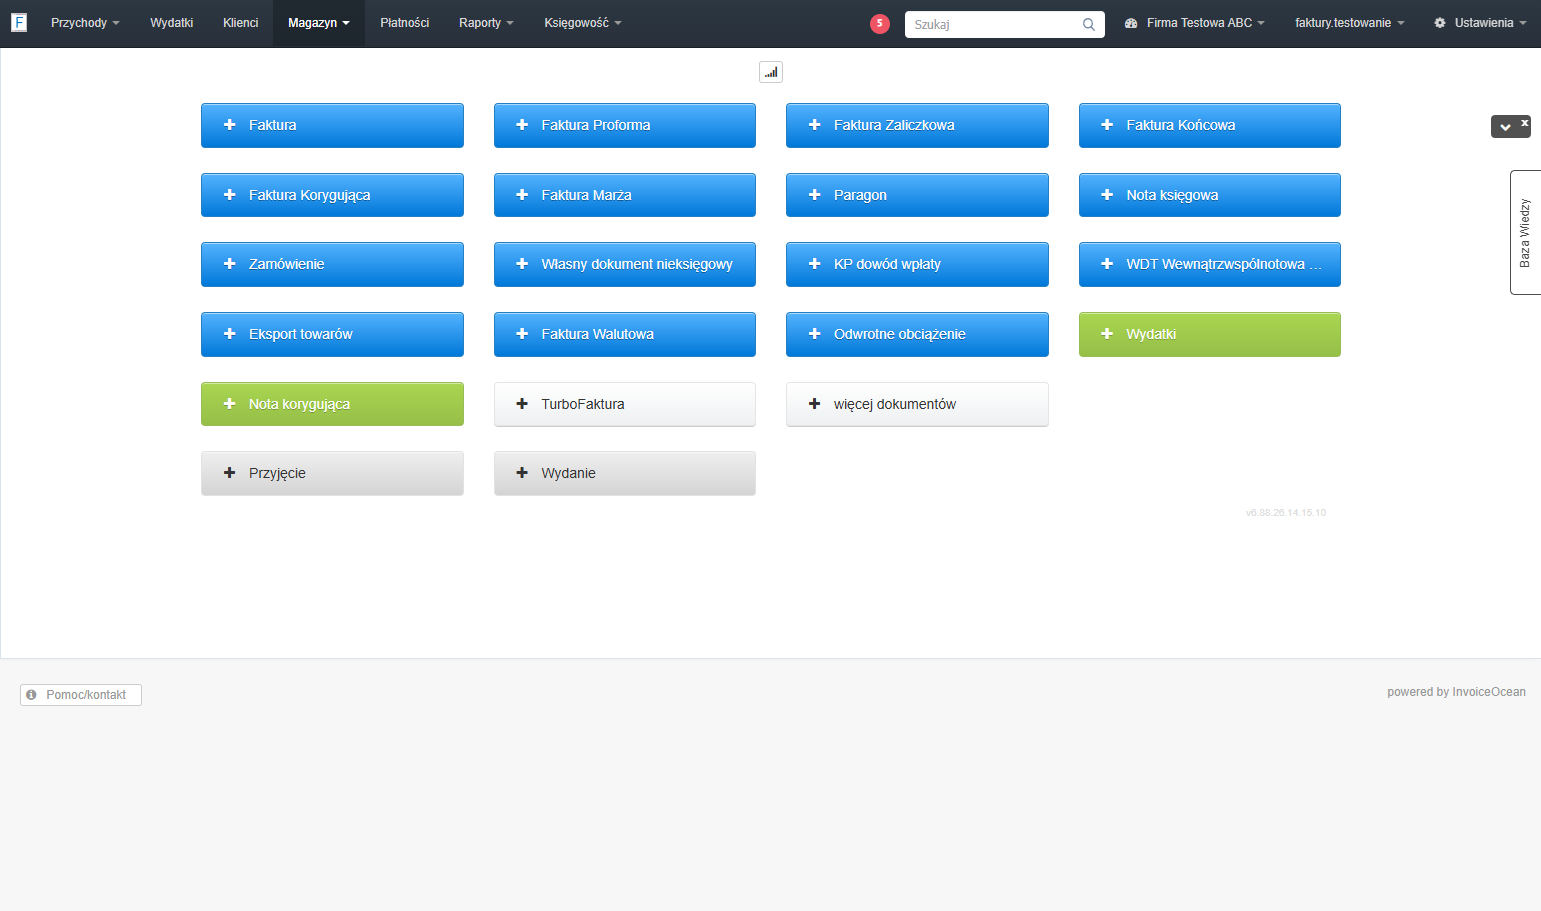Create a new Zamówienie
The image size is (1541, 911).
pyautogui.click(x=332, y=264)
